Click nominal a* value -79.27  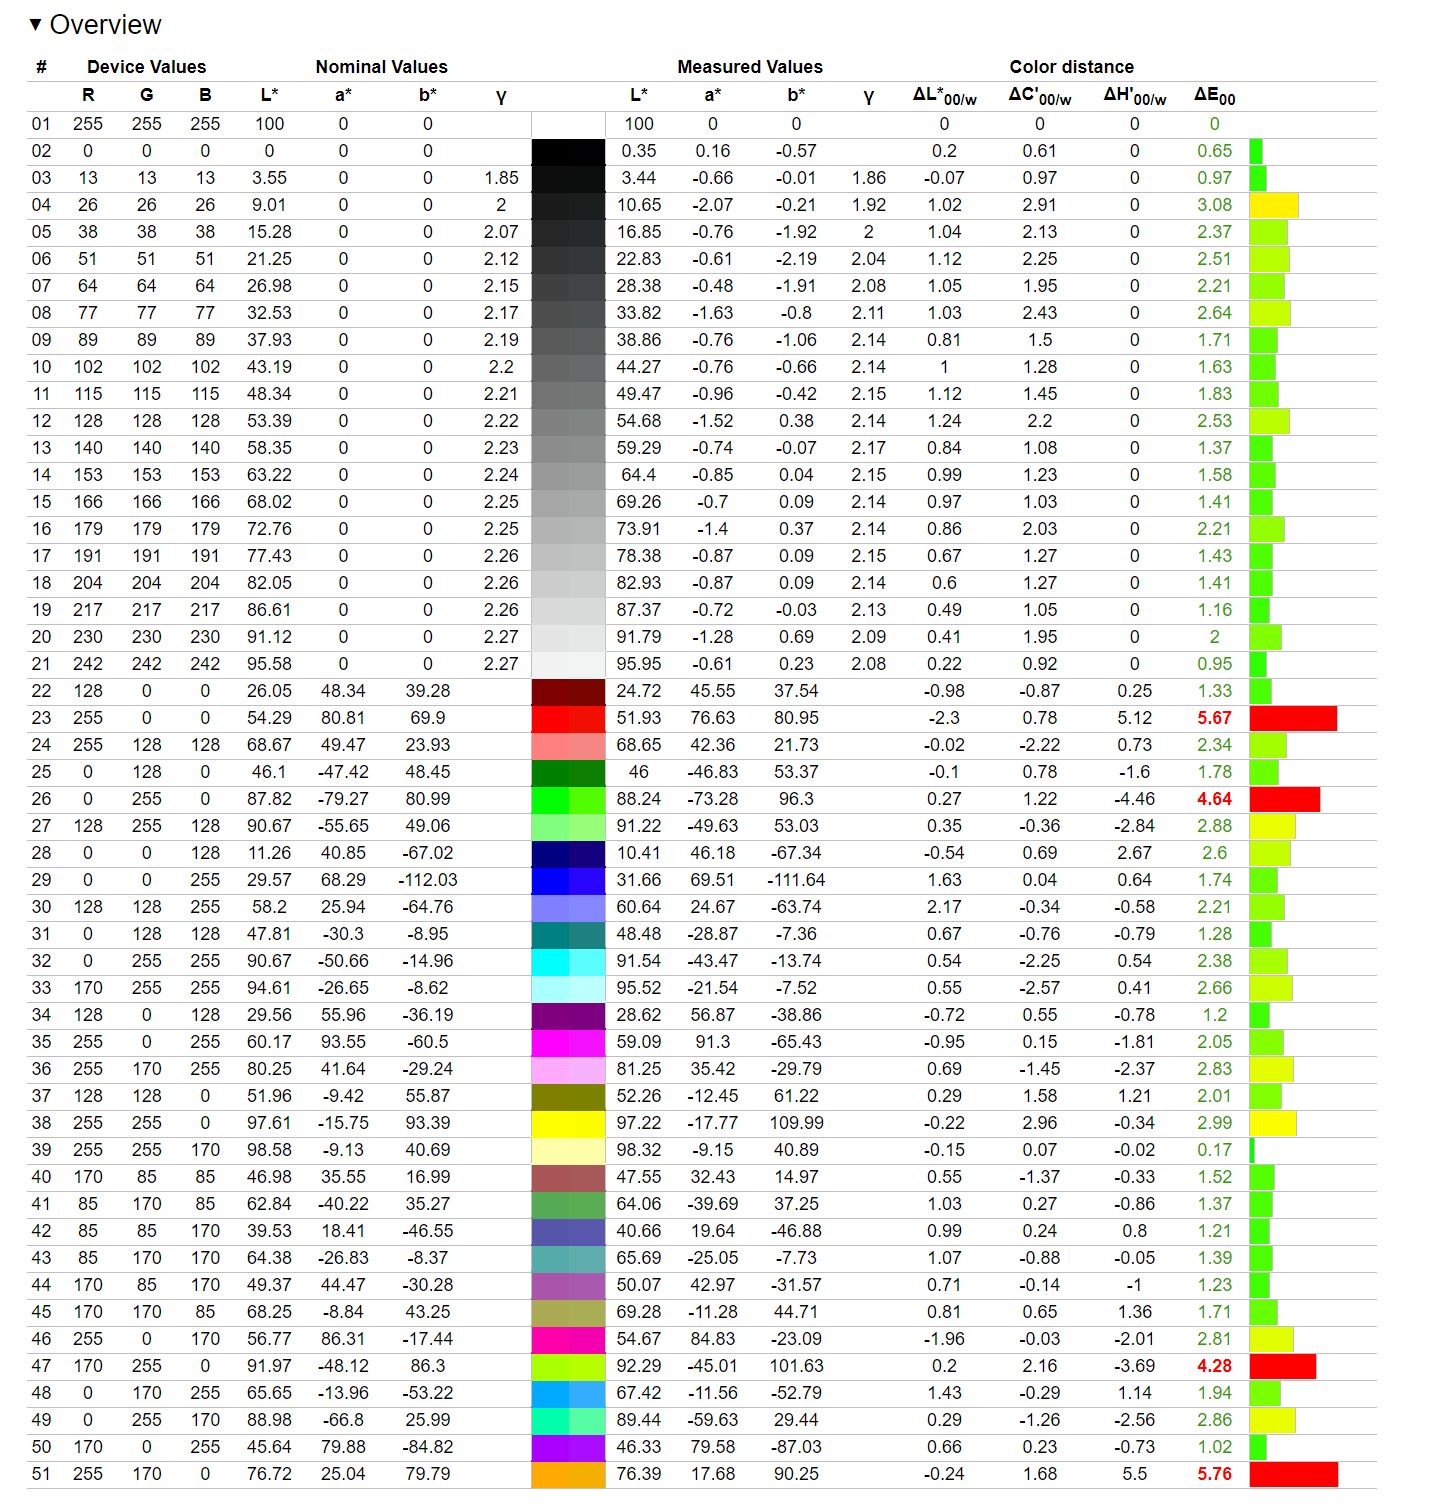tap(343, 799)
